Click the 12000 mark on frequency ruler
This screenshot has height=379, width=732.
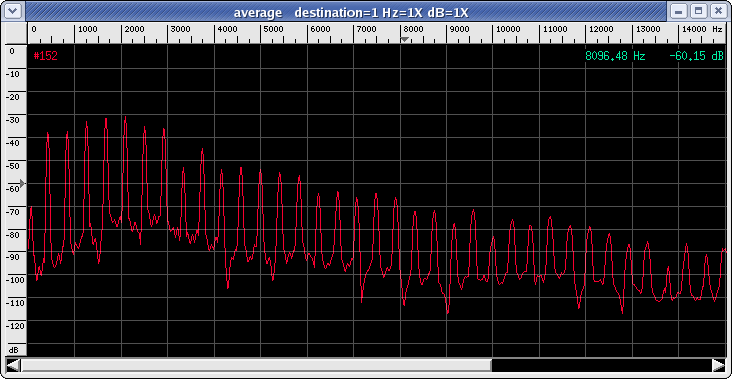[601, 29]
